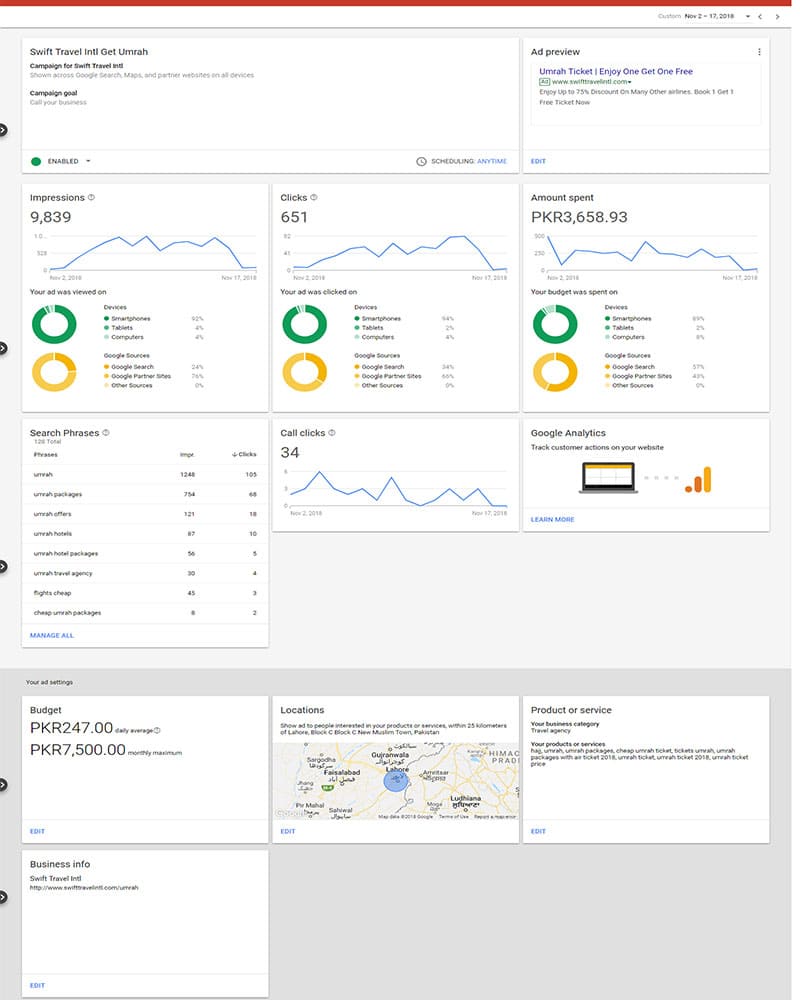Click the Locations map thumbnail
The image size is (800, 1000).
pyautogui.click(x=396, y=781)
